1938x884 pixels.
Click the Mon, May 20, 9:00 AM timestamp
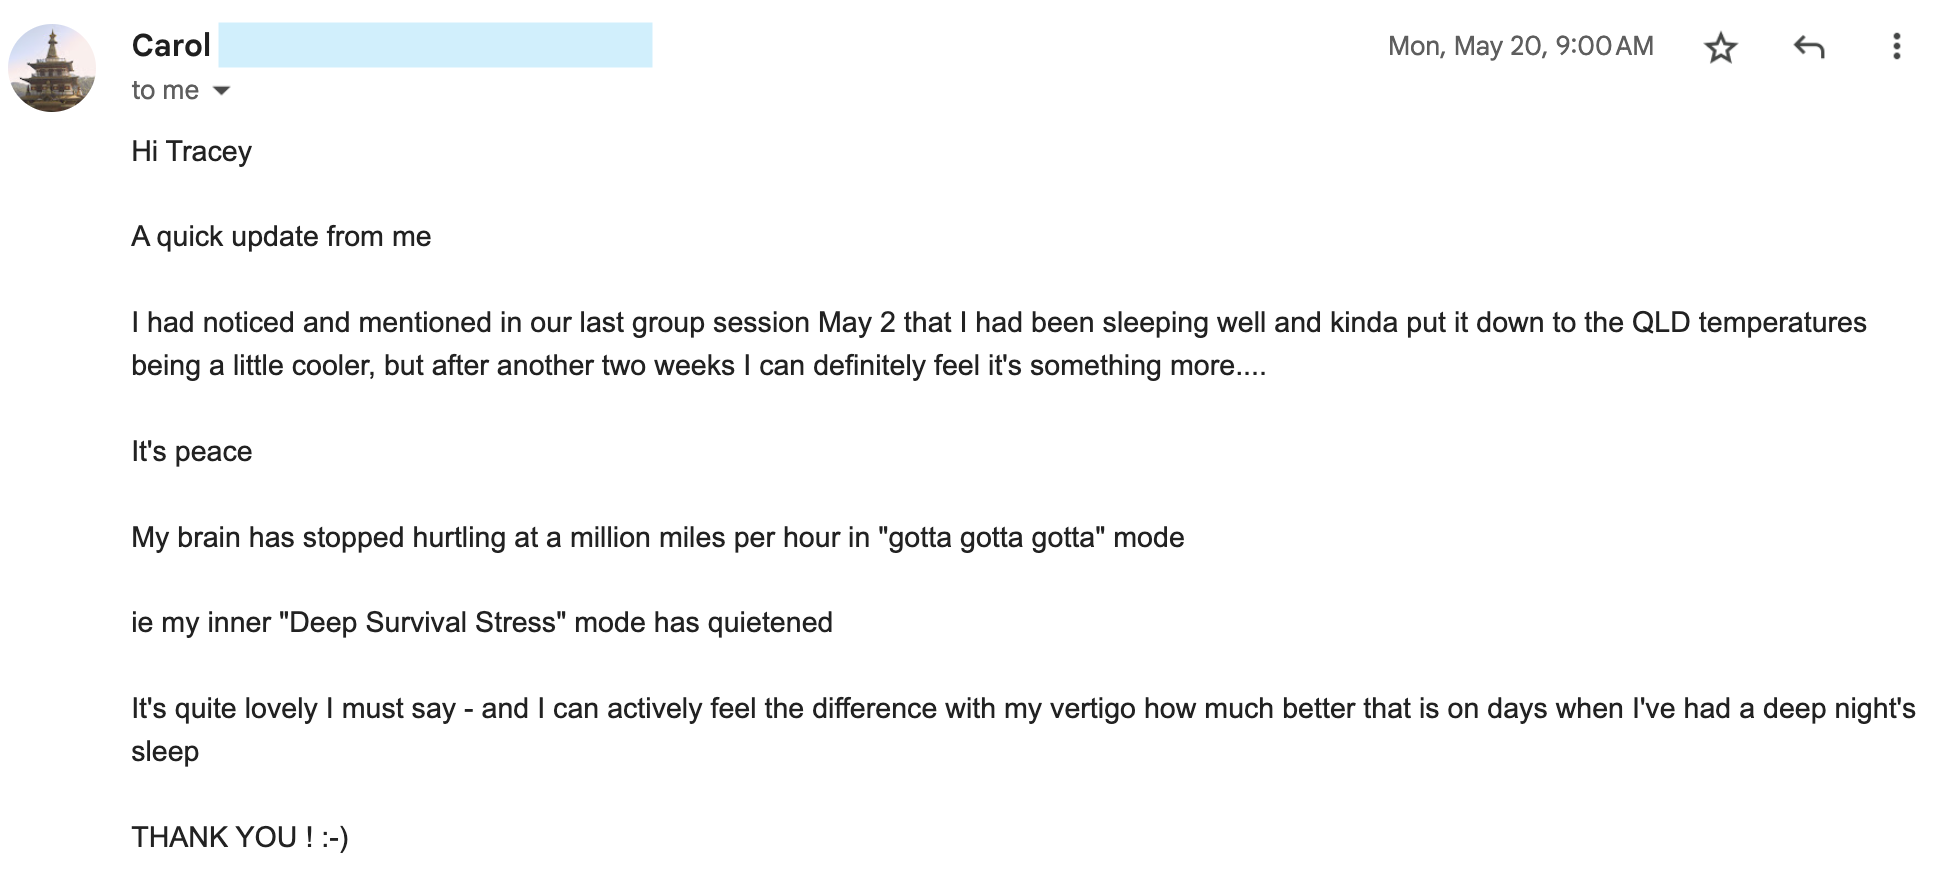pos(1520,46)
